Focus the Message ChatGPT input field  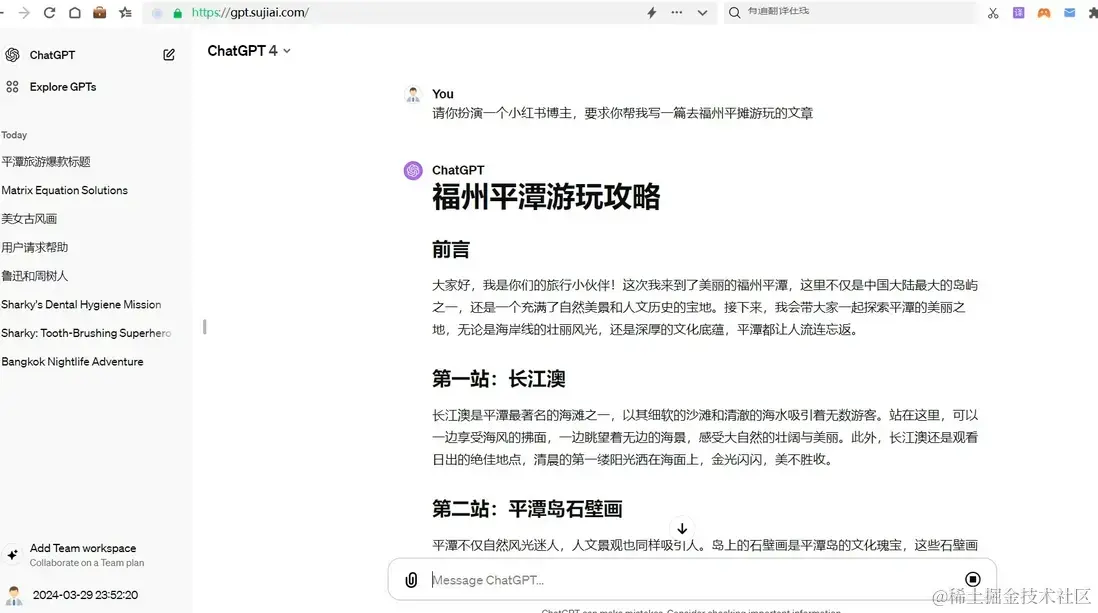[693, 579]
